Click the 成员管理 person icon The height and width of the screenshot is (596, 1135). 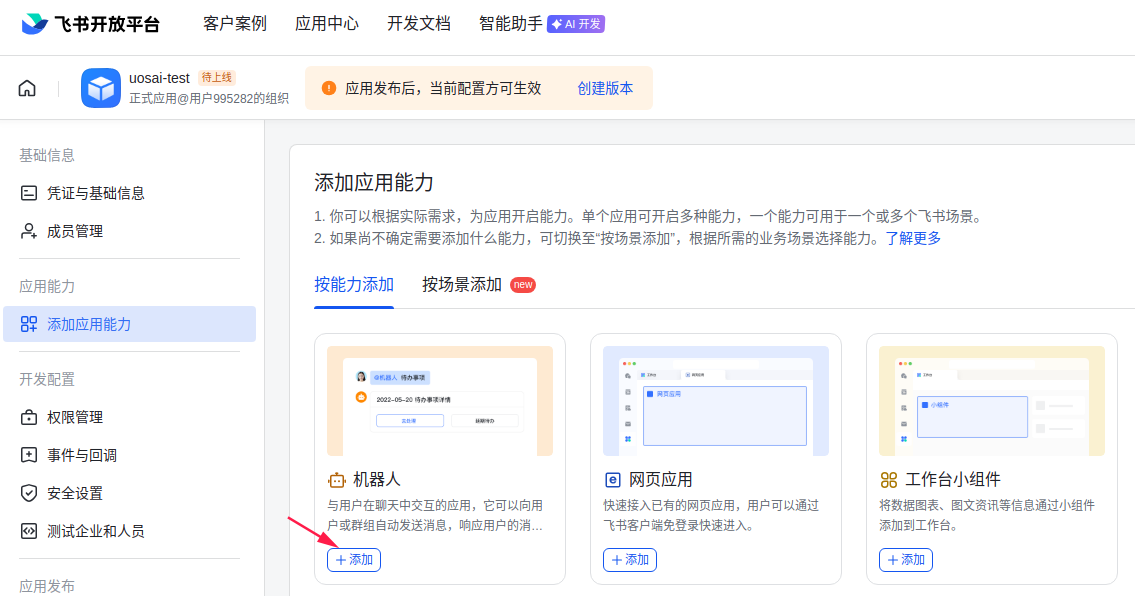tap(29, 231)
